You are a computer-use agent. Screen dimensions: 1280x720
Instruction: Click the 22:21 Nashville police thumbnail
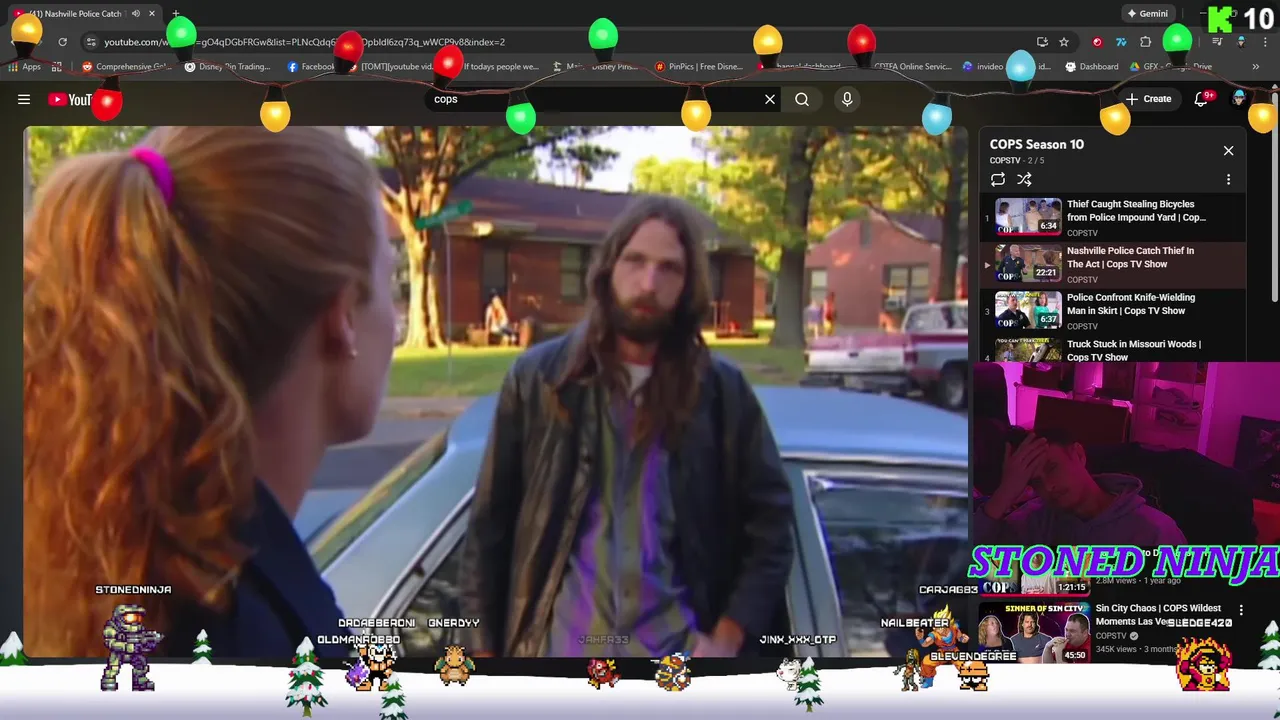coord(1028,264)
